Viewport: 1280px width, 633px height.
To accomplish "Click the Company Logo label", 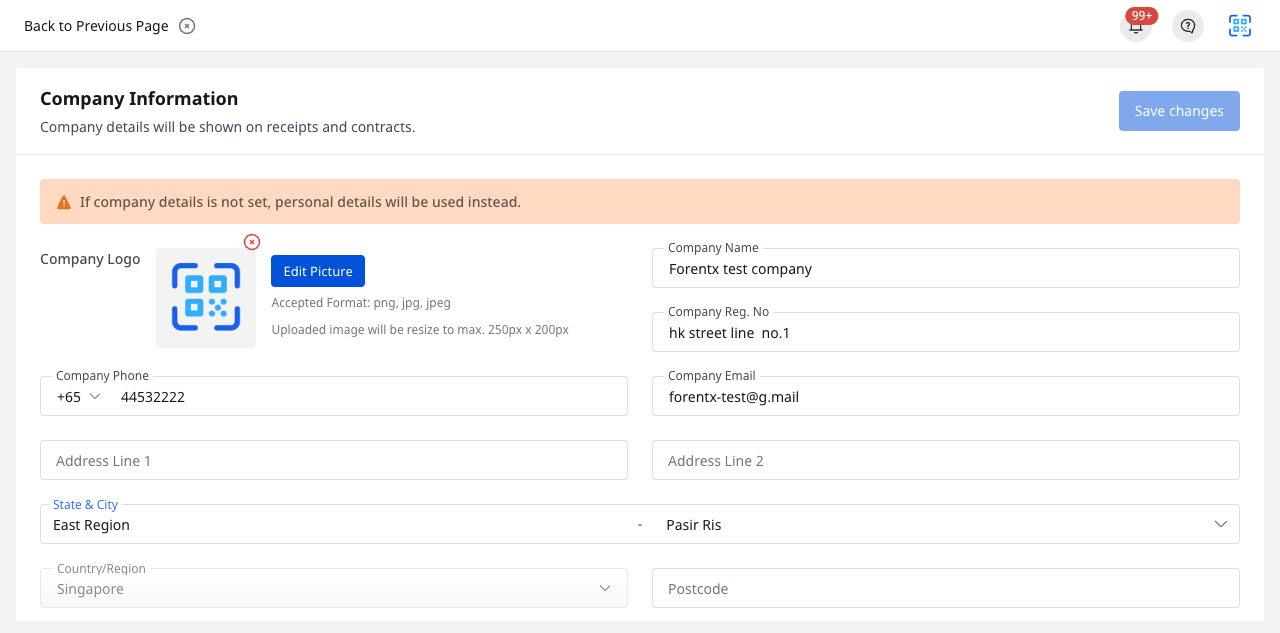I will (x=90, y=259).
